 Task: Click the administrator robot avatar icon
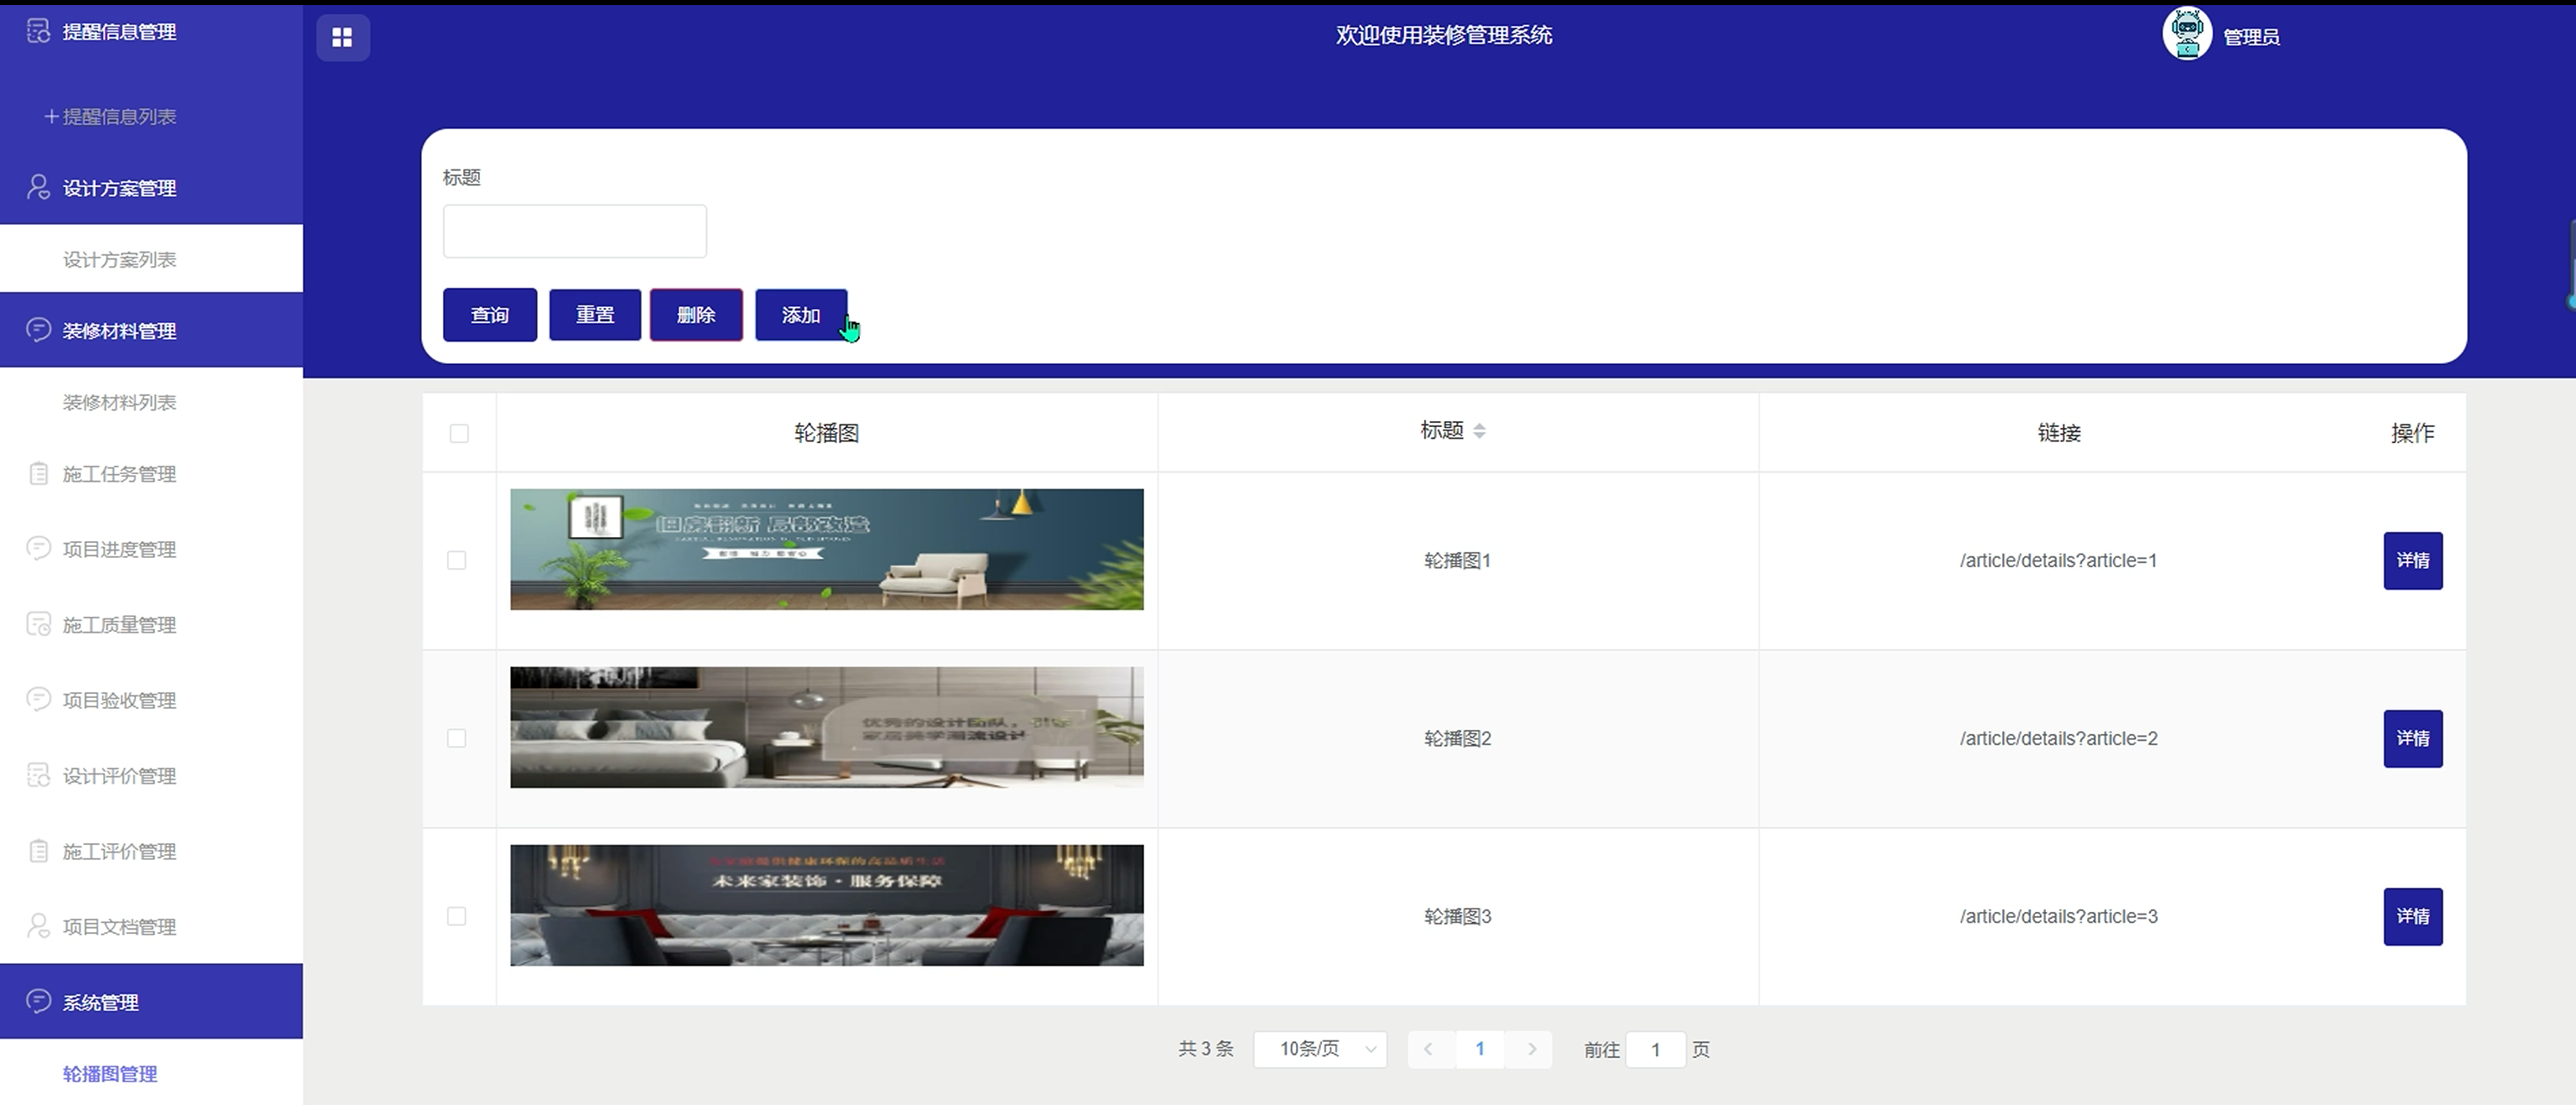click(x=2186, y=35)
